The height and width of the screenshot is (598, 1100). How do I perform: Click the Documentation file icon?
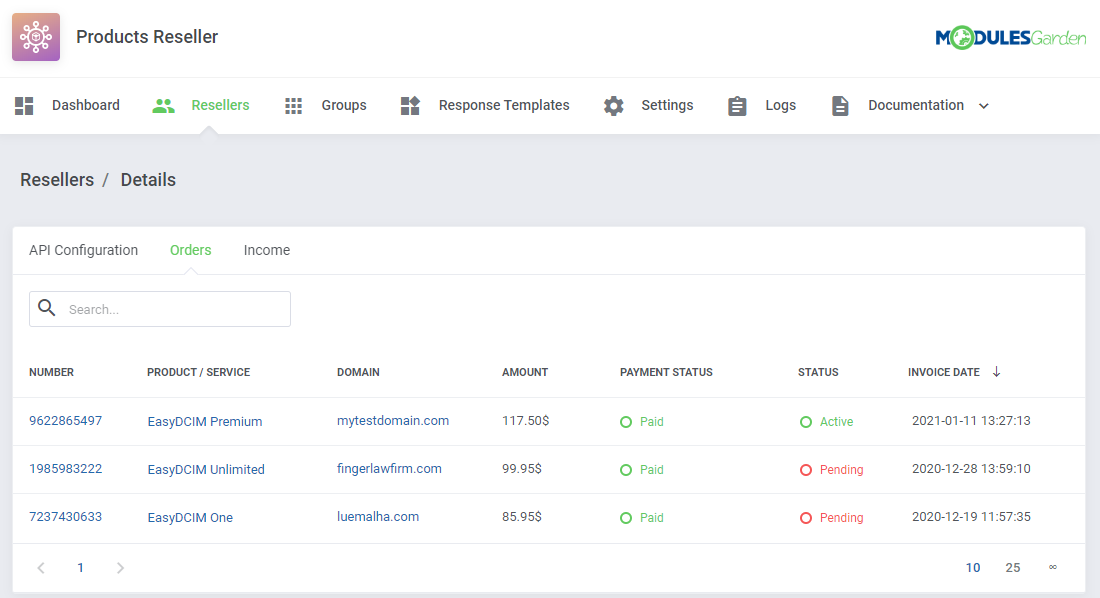tap(840, 106)
